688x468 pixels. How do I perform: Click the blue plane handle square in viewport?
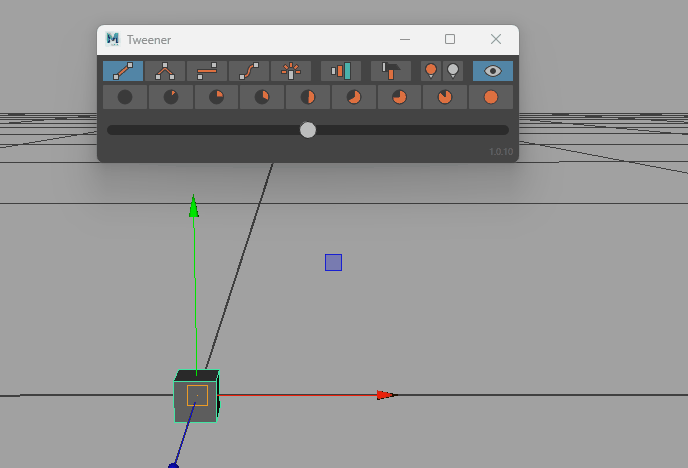(x=333, y=262)
